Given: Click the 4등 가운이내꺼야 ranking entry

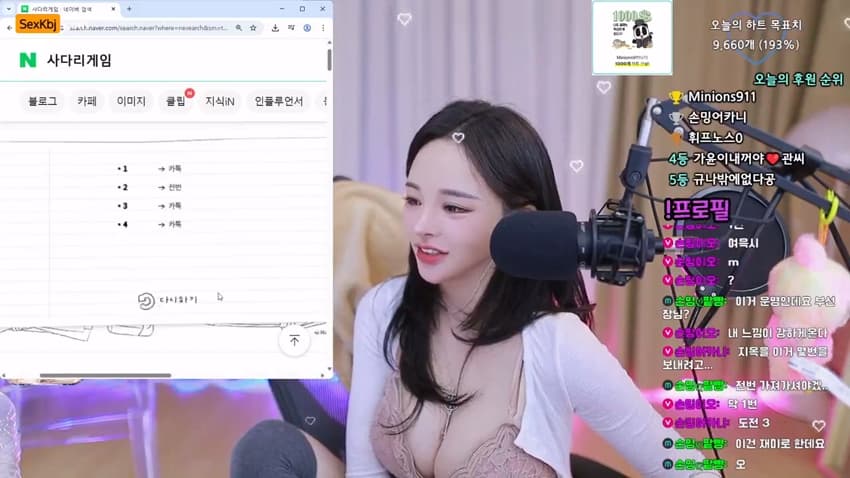Looking at the screenshot, I should [x=737, y=159].
